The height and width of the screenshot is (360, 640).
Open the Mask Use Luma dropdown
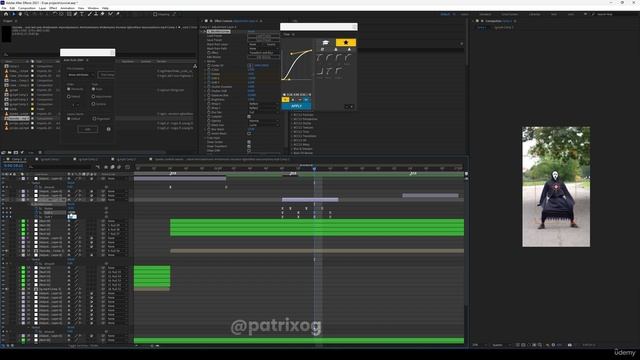pos(263,125)
